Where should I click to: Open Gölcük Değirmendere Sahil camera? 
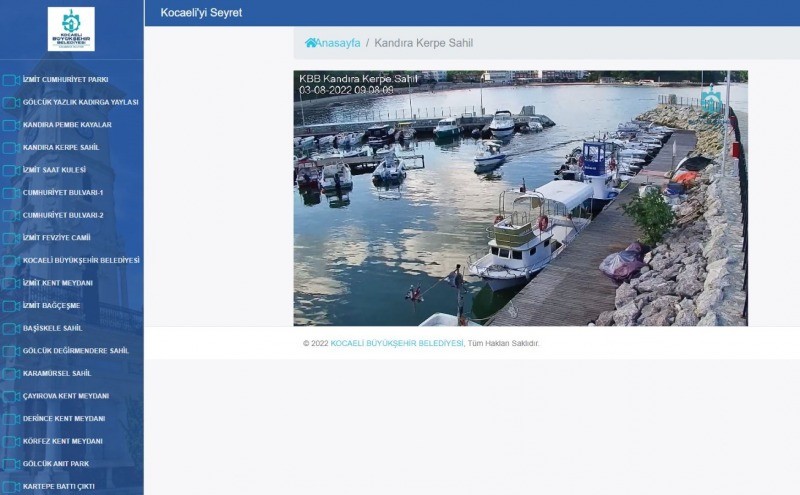(76, 351)
